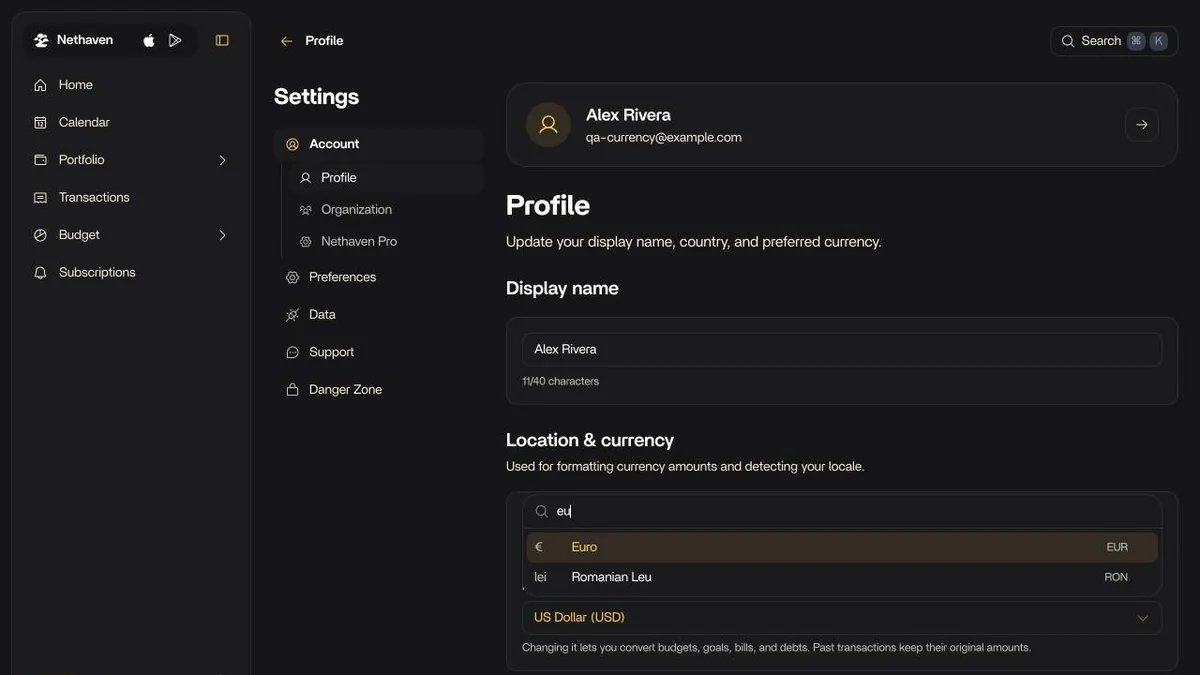Click the Calendar sidebar icon
The width and height of the screenshot is (1200, 675).
[40, 122]
